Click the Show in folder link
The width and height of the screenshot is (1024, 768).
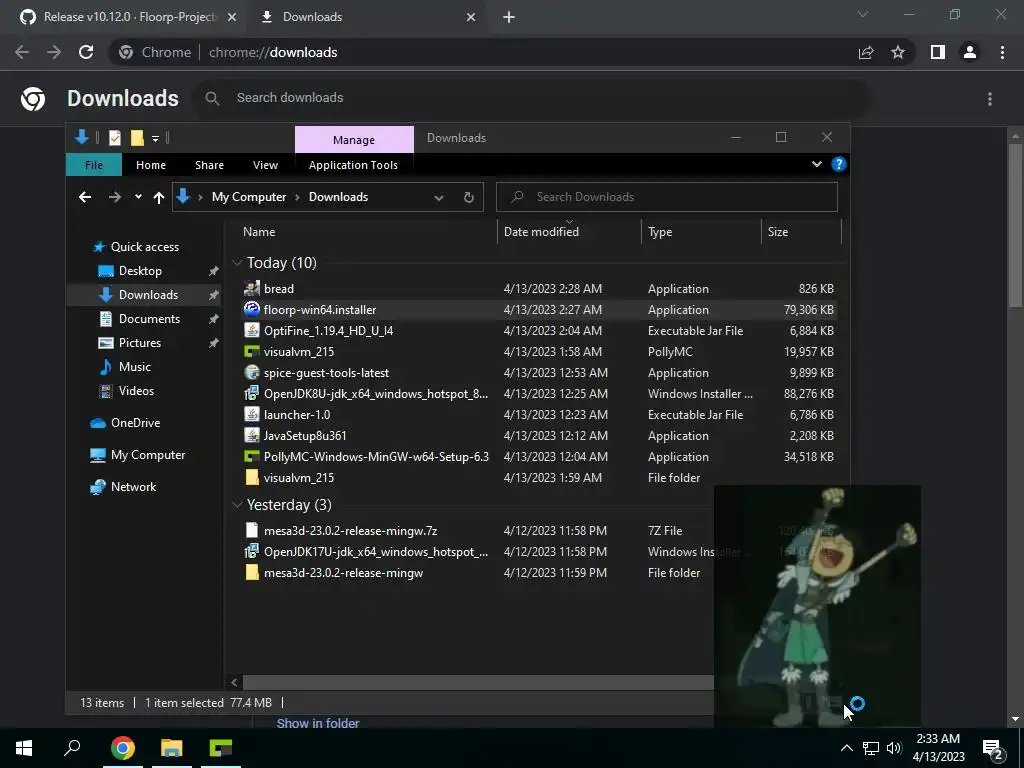tap(318, 723)
